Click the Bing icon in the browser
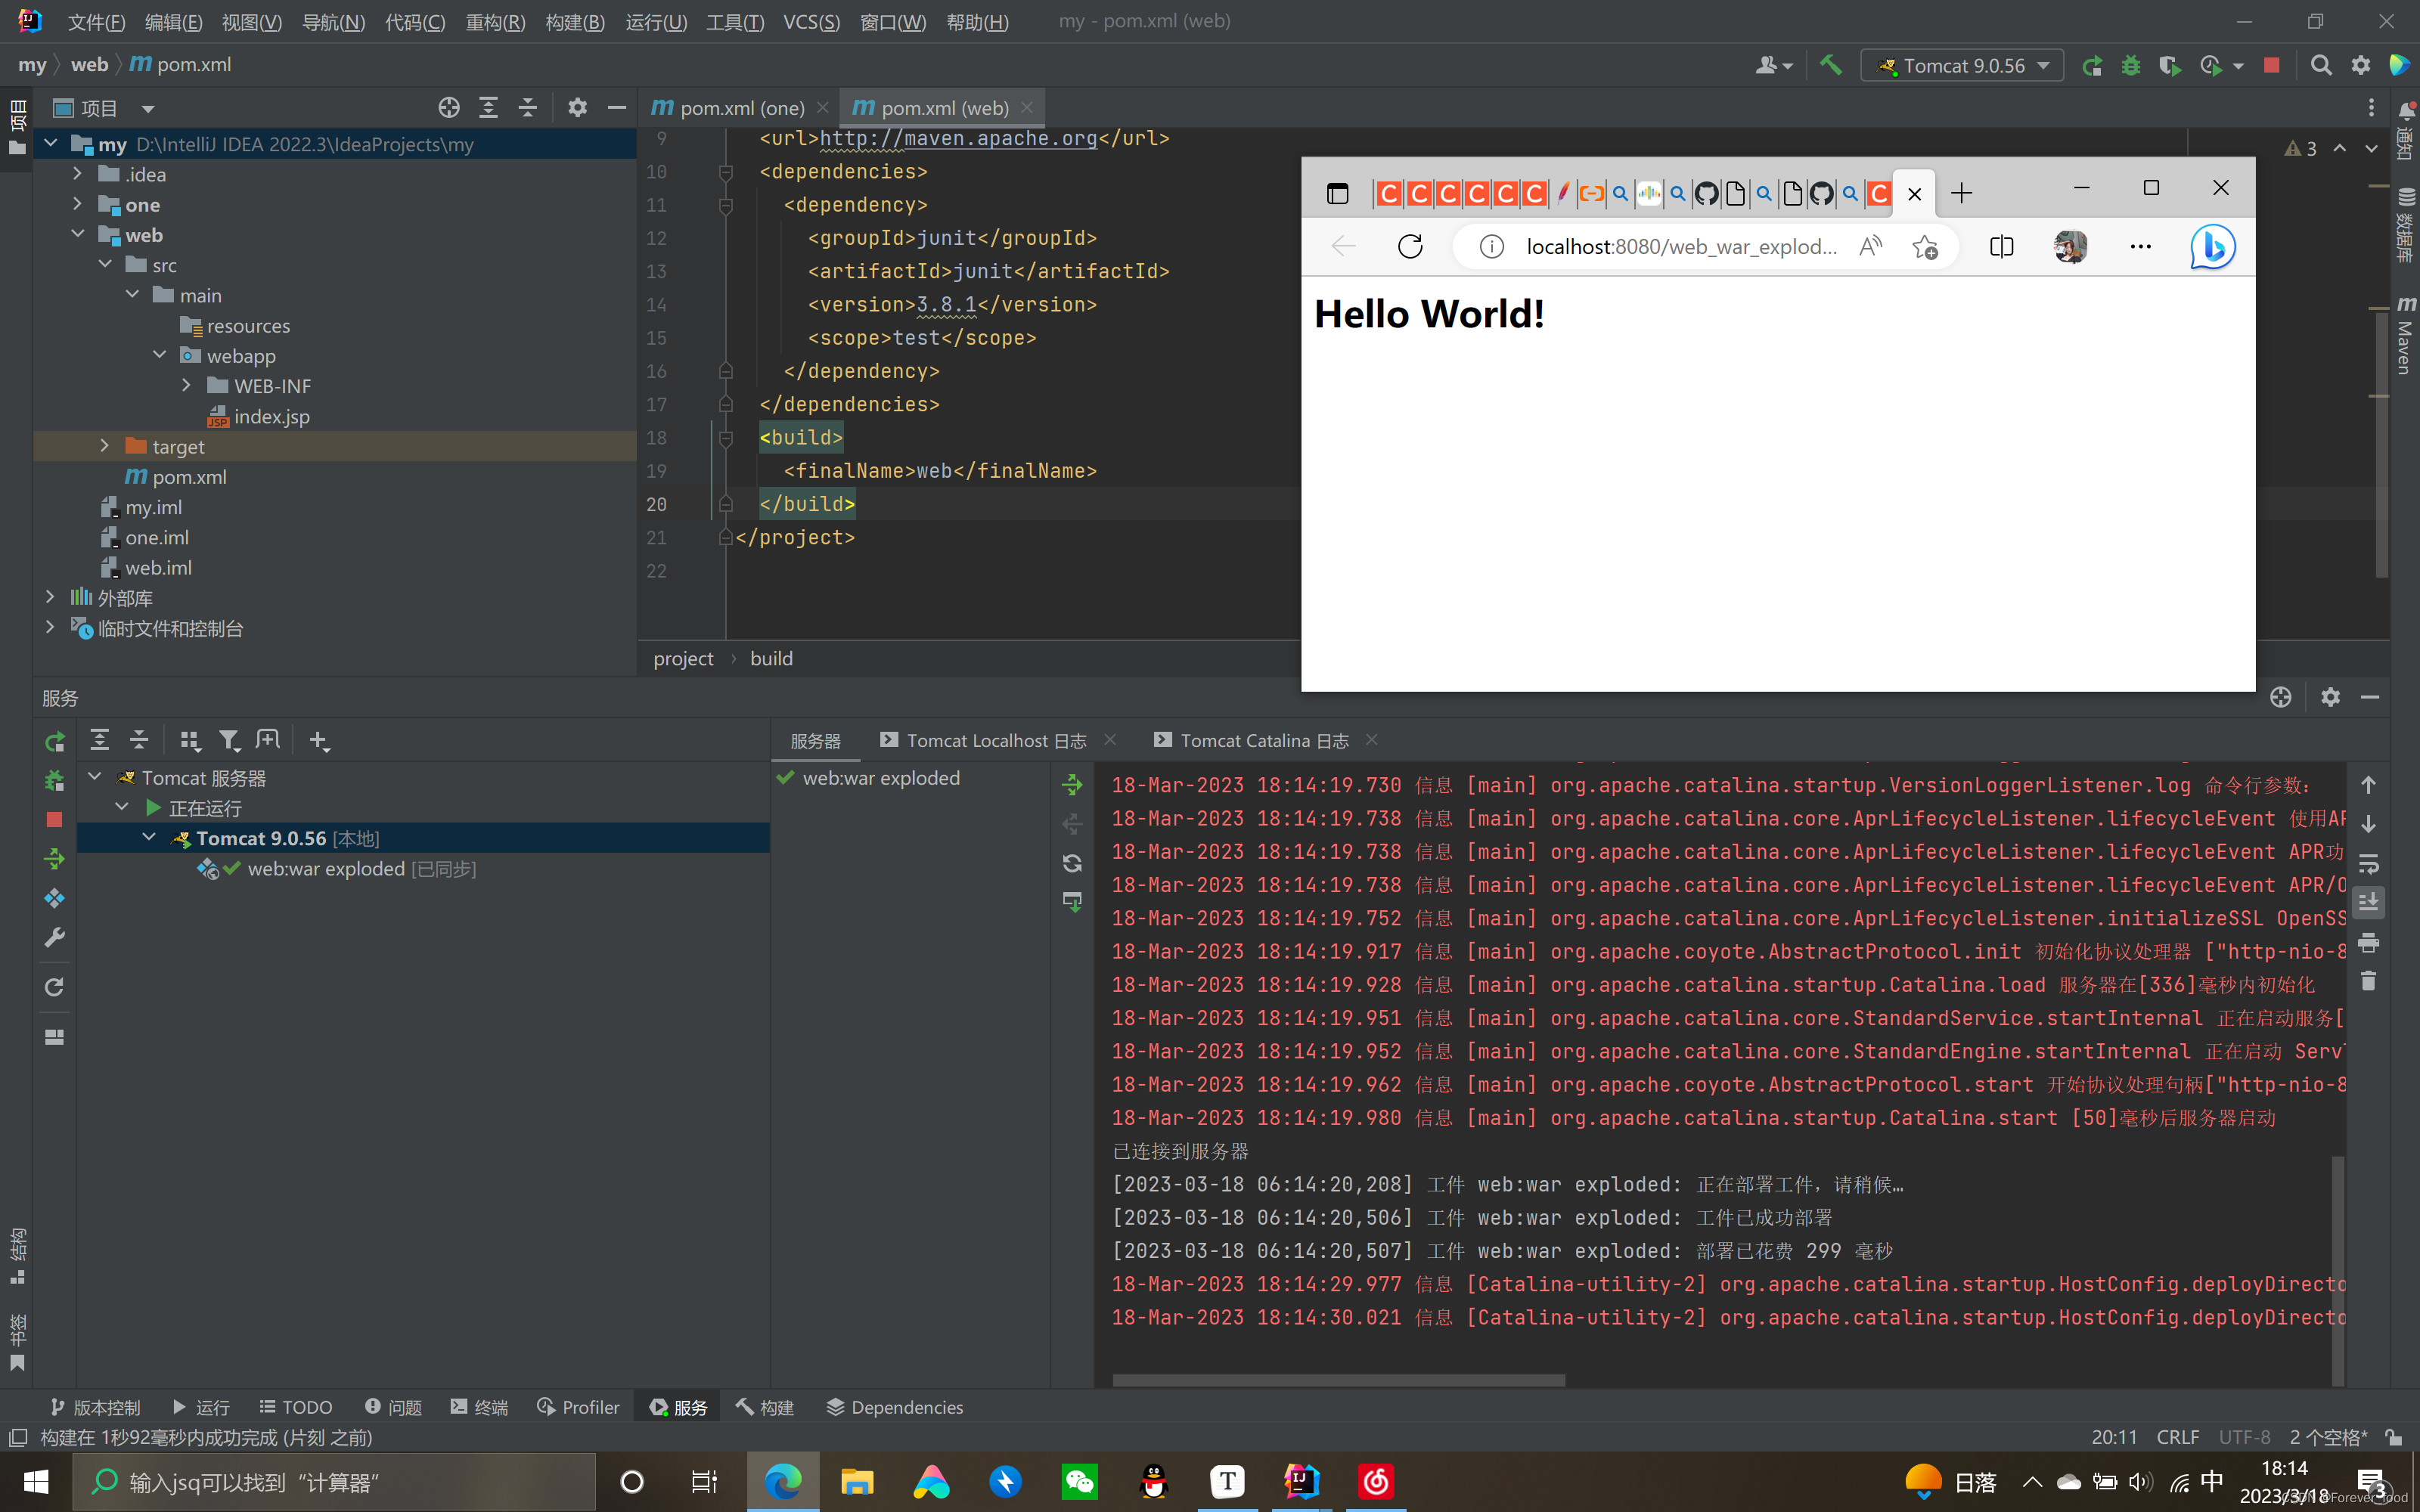Viewport: 2420px width, 1512px height. tap(2212, 247)
